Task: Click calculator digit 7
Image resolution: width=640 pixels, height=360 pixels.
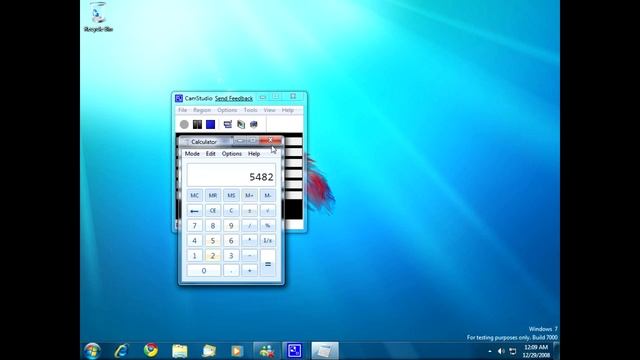Action: coord(194,226)
